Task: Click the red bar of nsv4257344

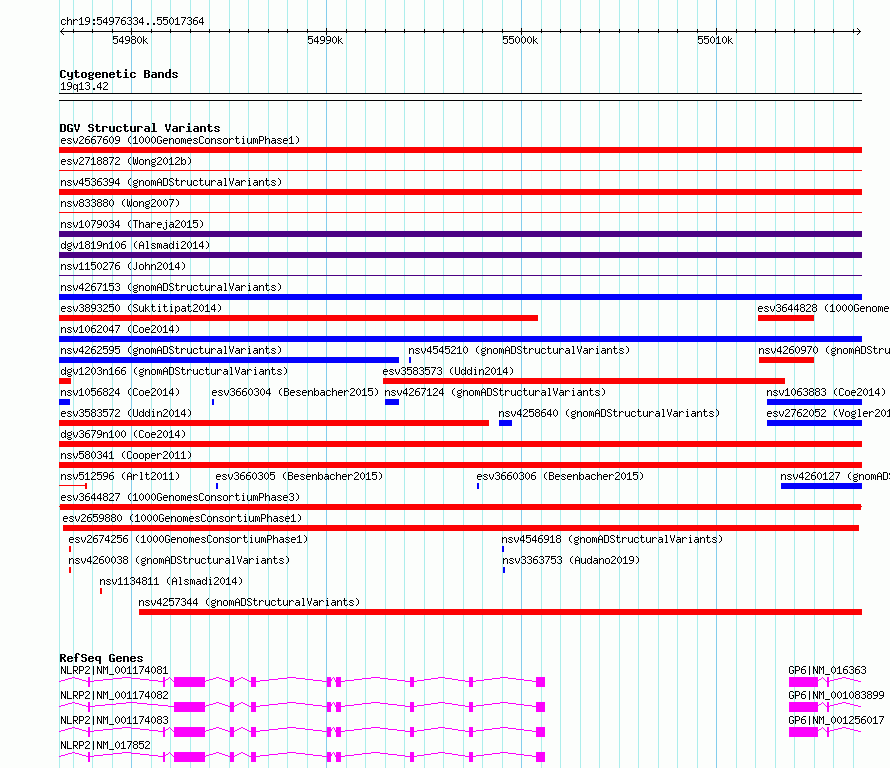Action: (500, 612)
